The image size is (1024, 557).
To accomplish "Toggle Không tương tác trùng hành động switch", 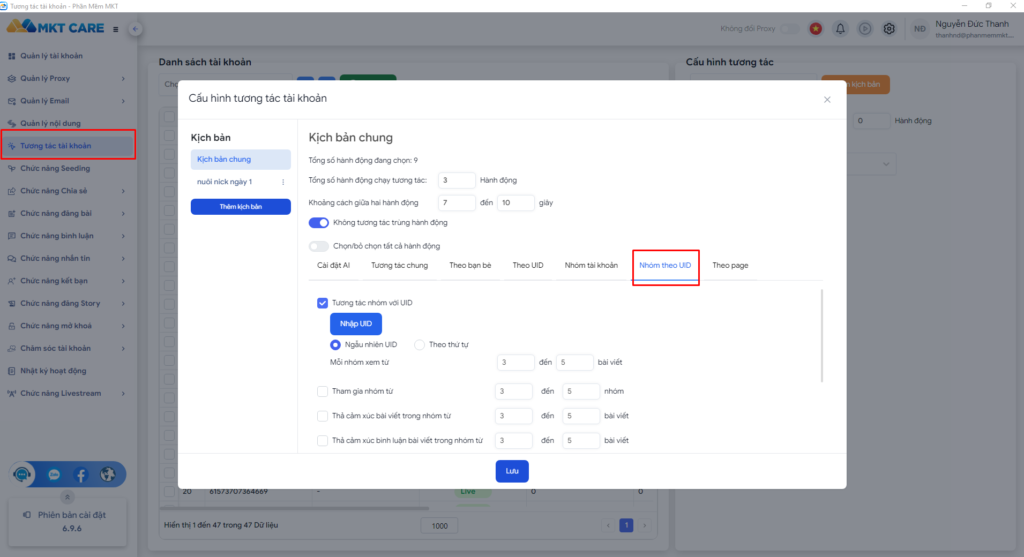I will (x=319, y=222).
